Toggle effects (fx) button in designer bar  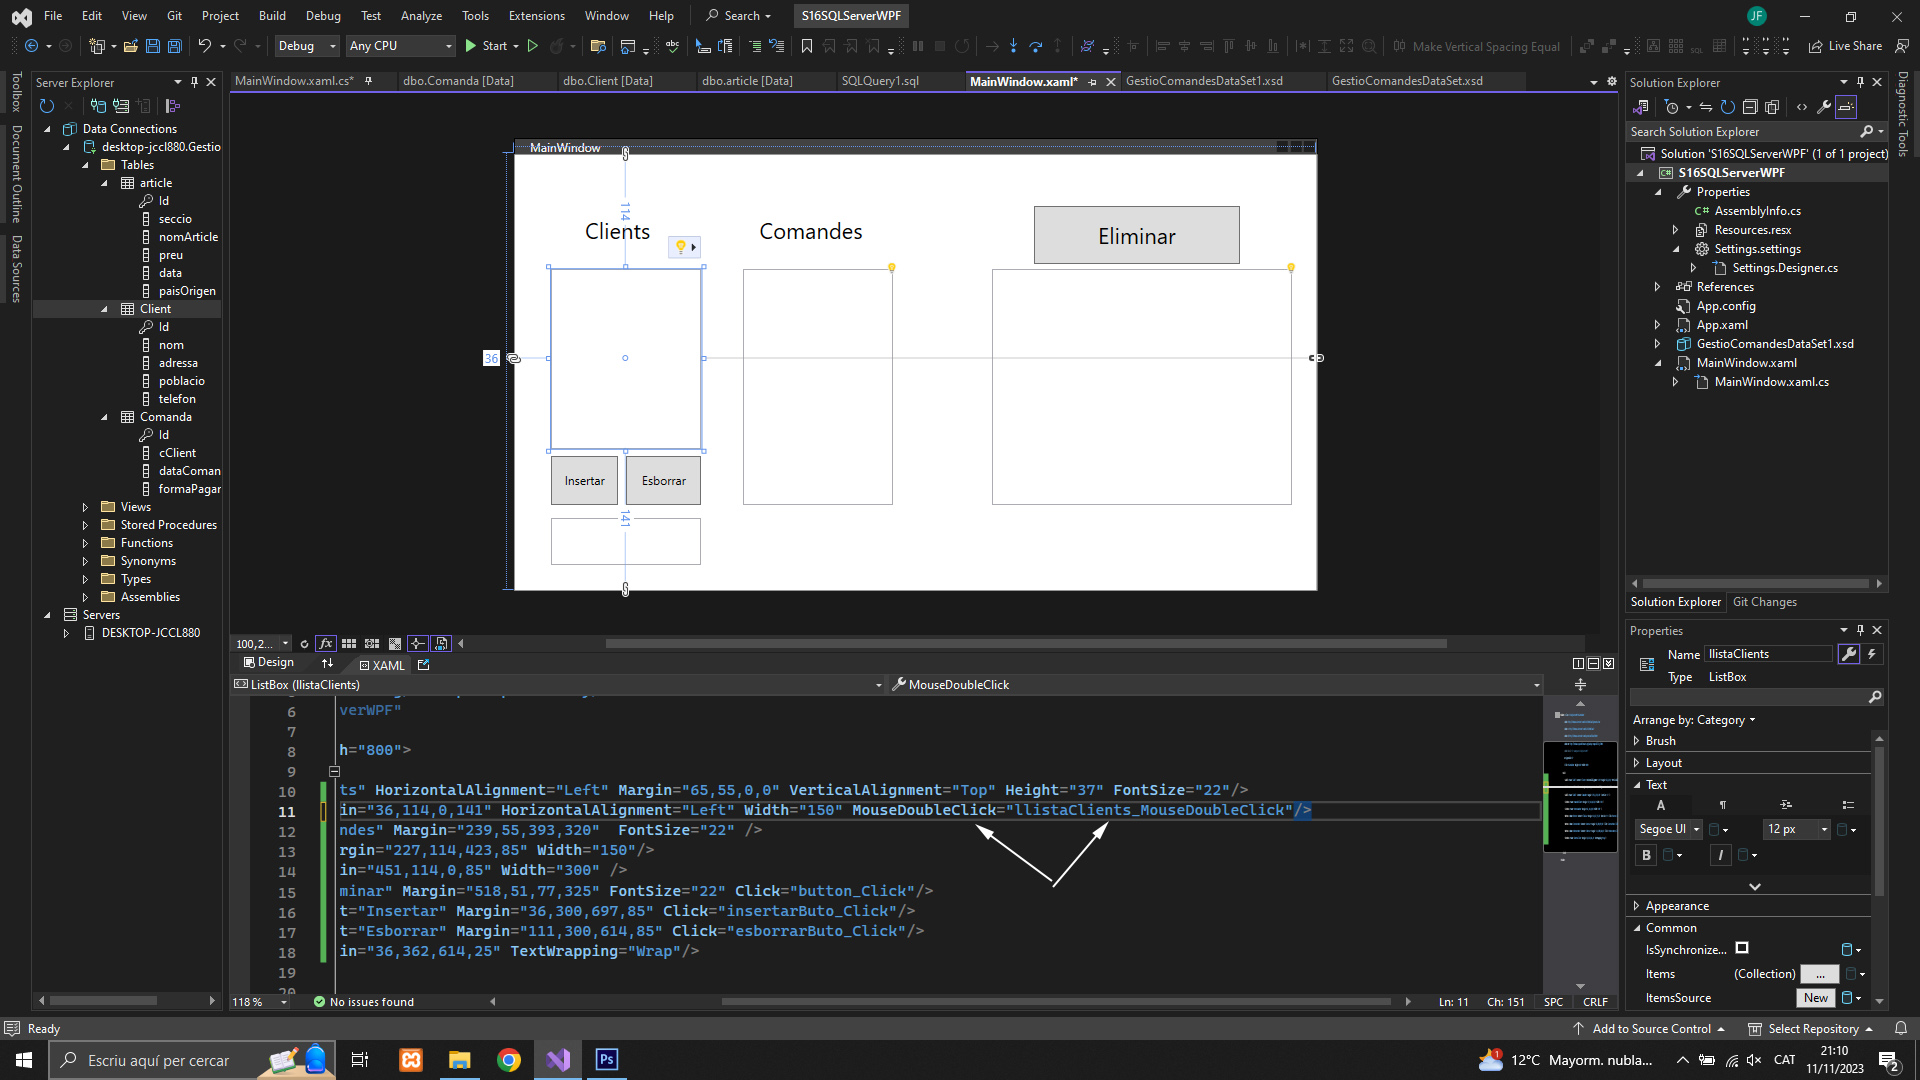[326, 644]
